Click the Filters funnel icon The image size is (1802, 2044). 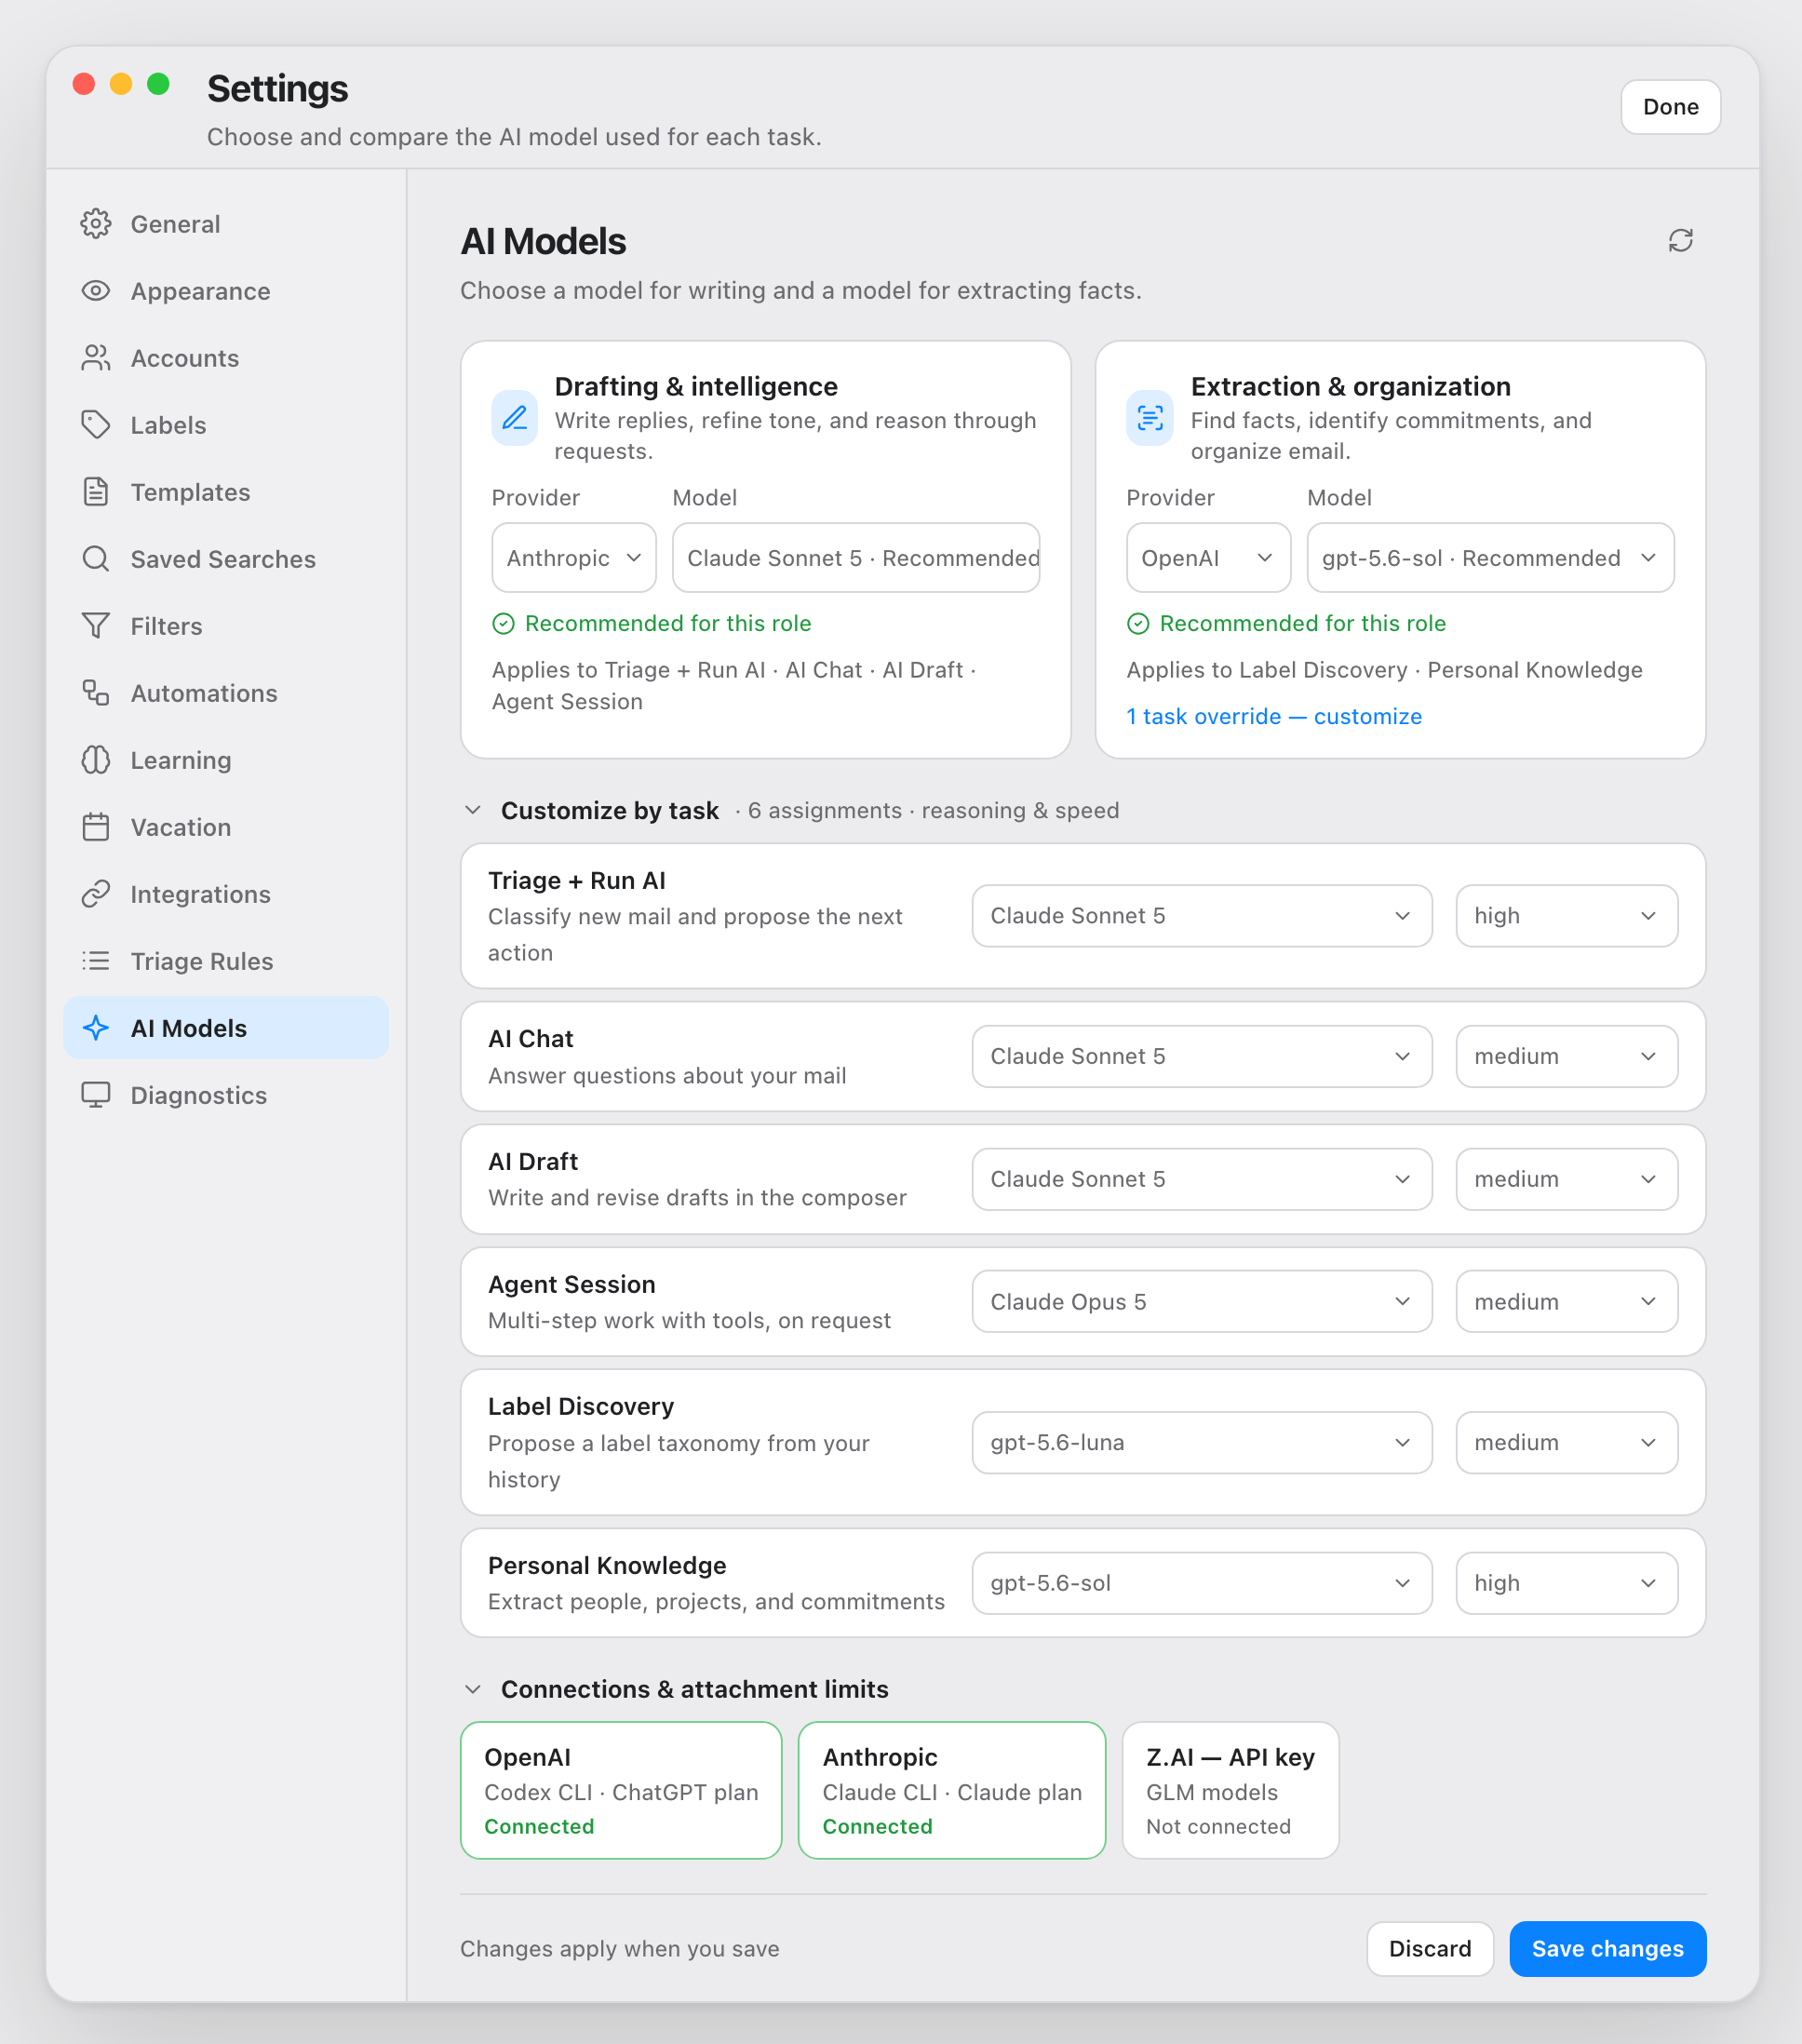click(96, 626)
